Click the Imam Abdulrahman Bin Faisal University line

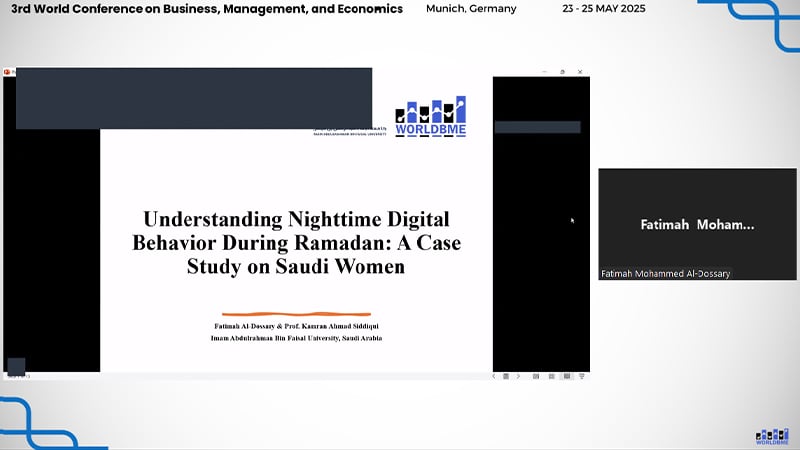(x=296, y=338)
